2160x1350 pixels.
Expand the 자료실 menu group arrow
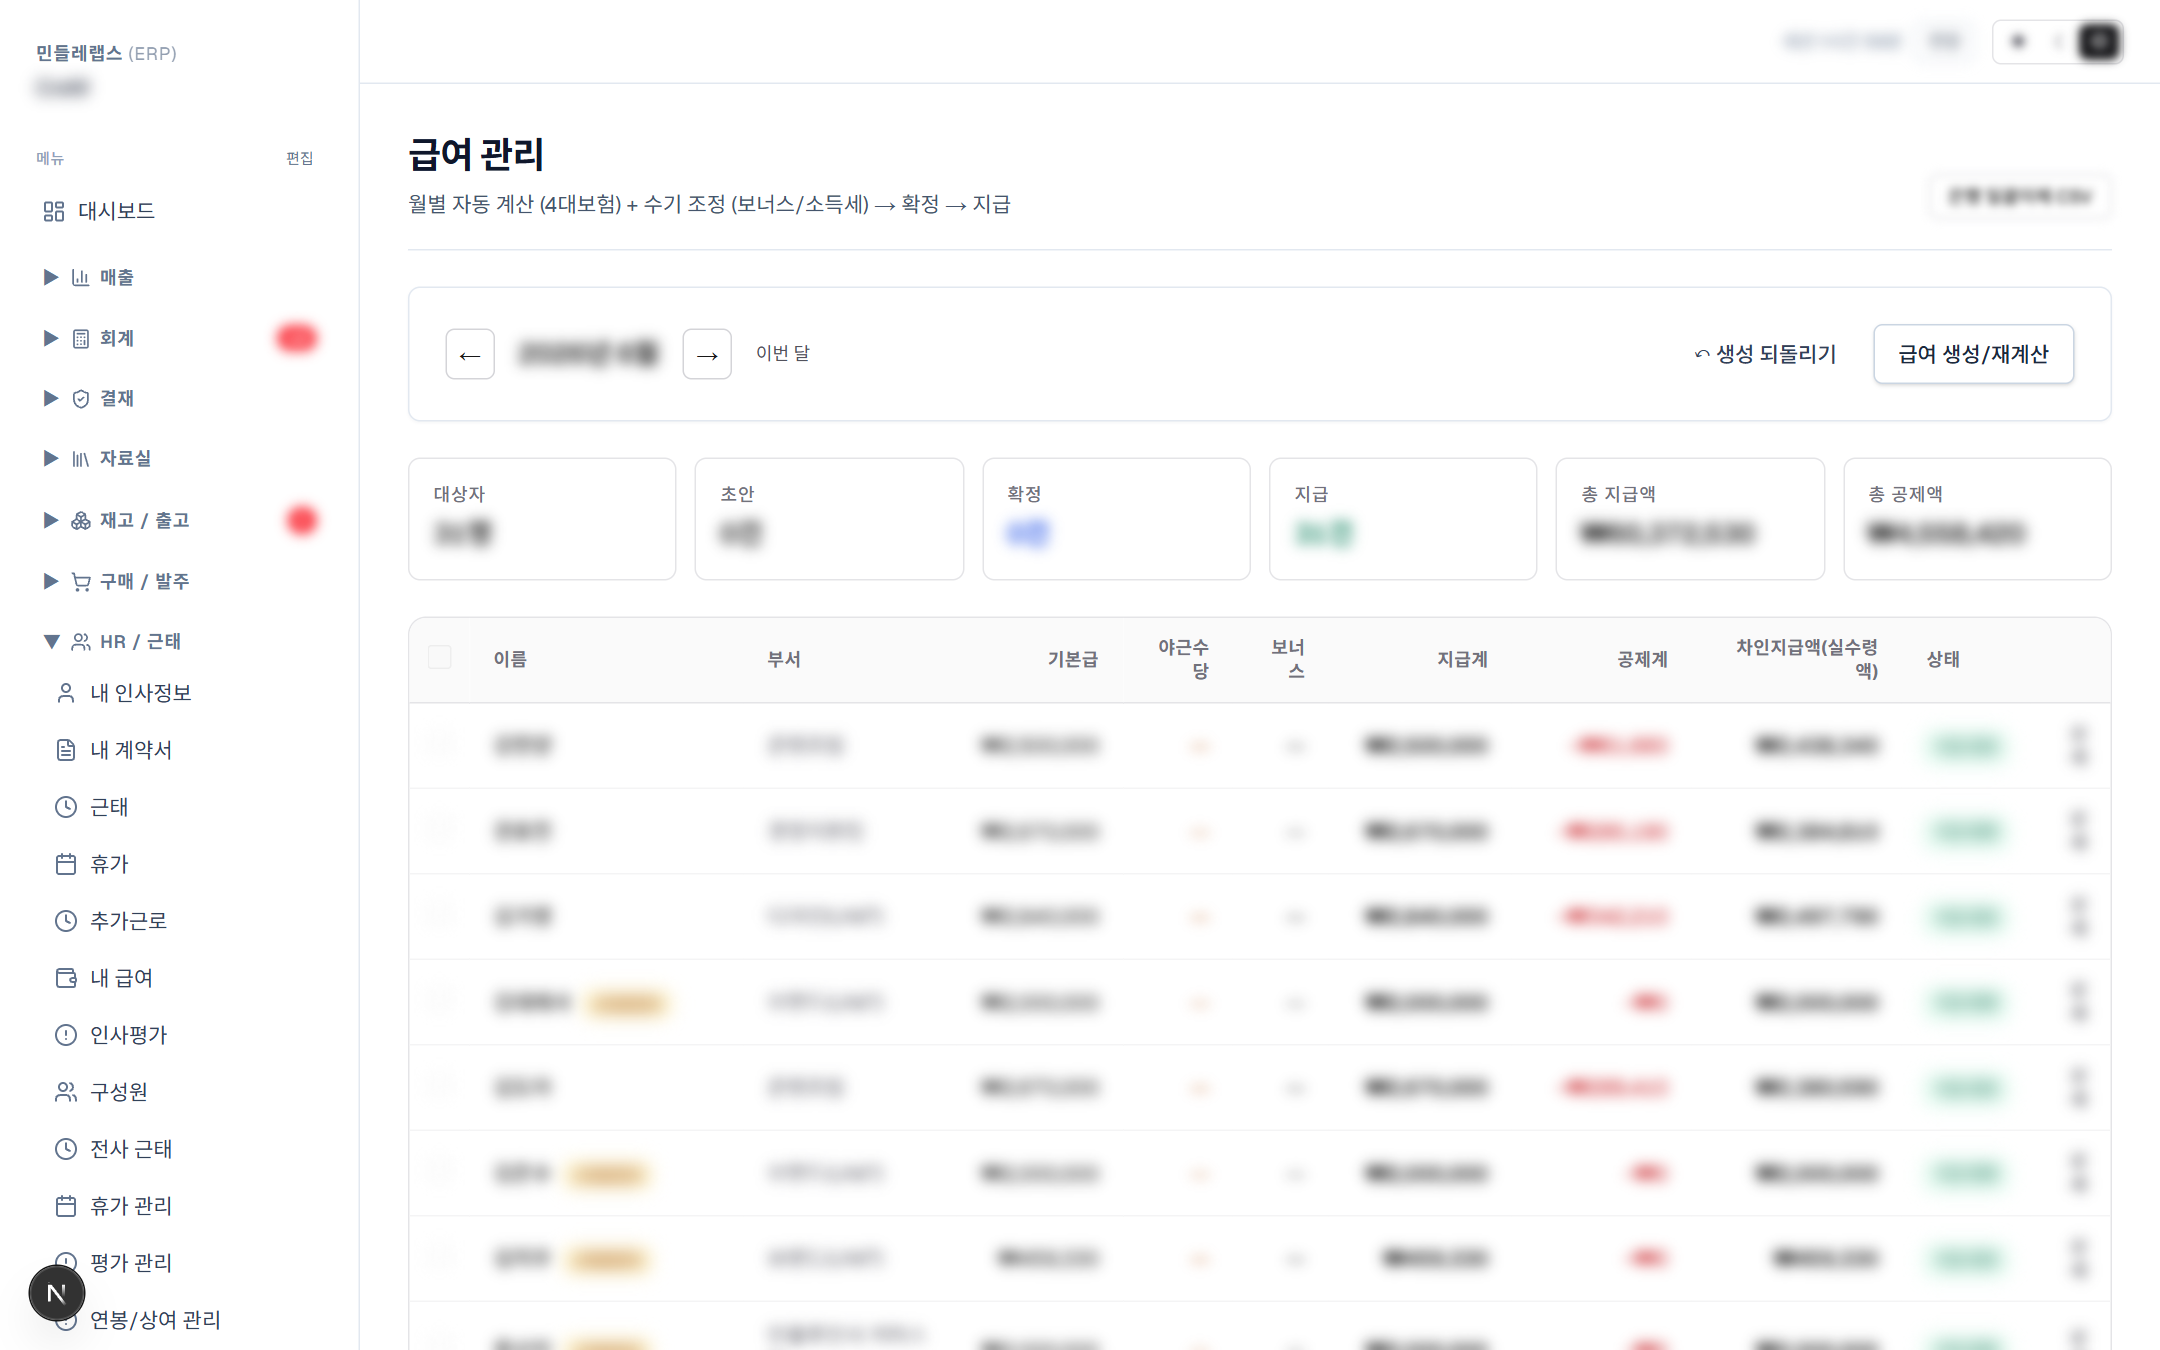50,458
